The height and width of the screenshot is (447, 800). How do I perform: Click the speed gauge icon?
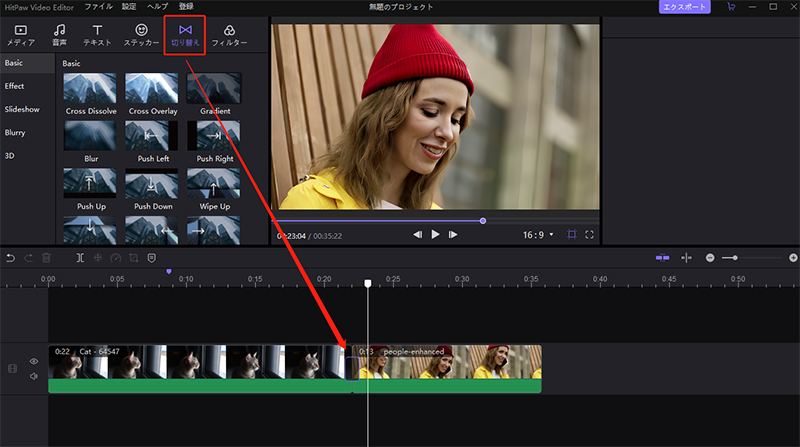[x=116, y=258]
